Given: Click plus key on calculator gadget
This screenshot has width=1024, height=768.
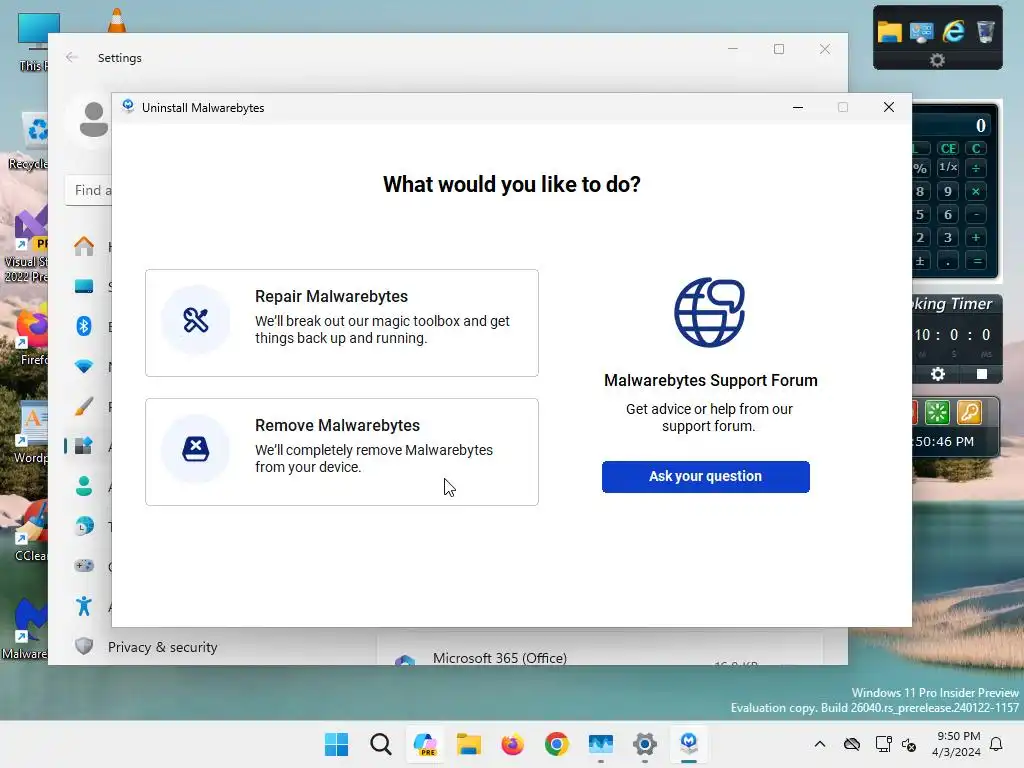Looking at the screenshot, I should pos(976,237).
